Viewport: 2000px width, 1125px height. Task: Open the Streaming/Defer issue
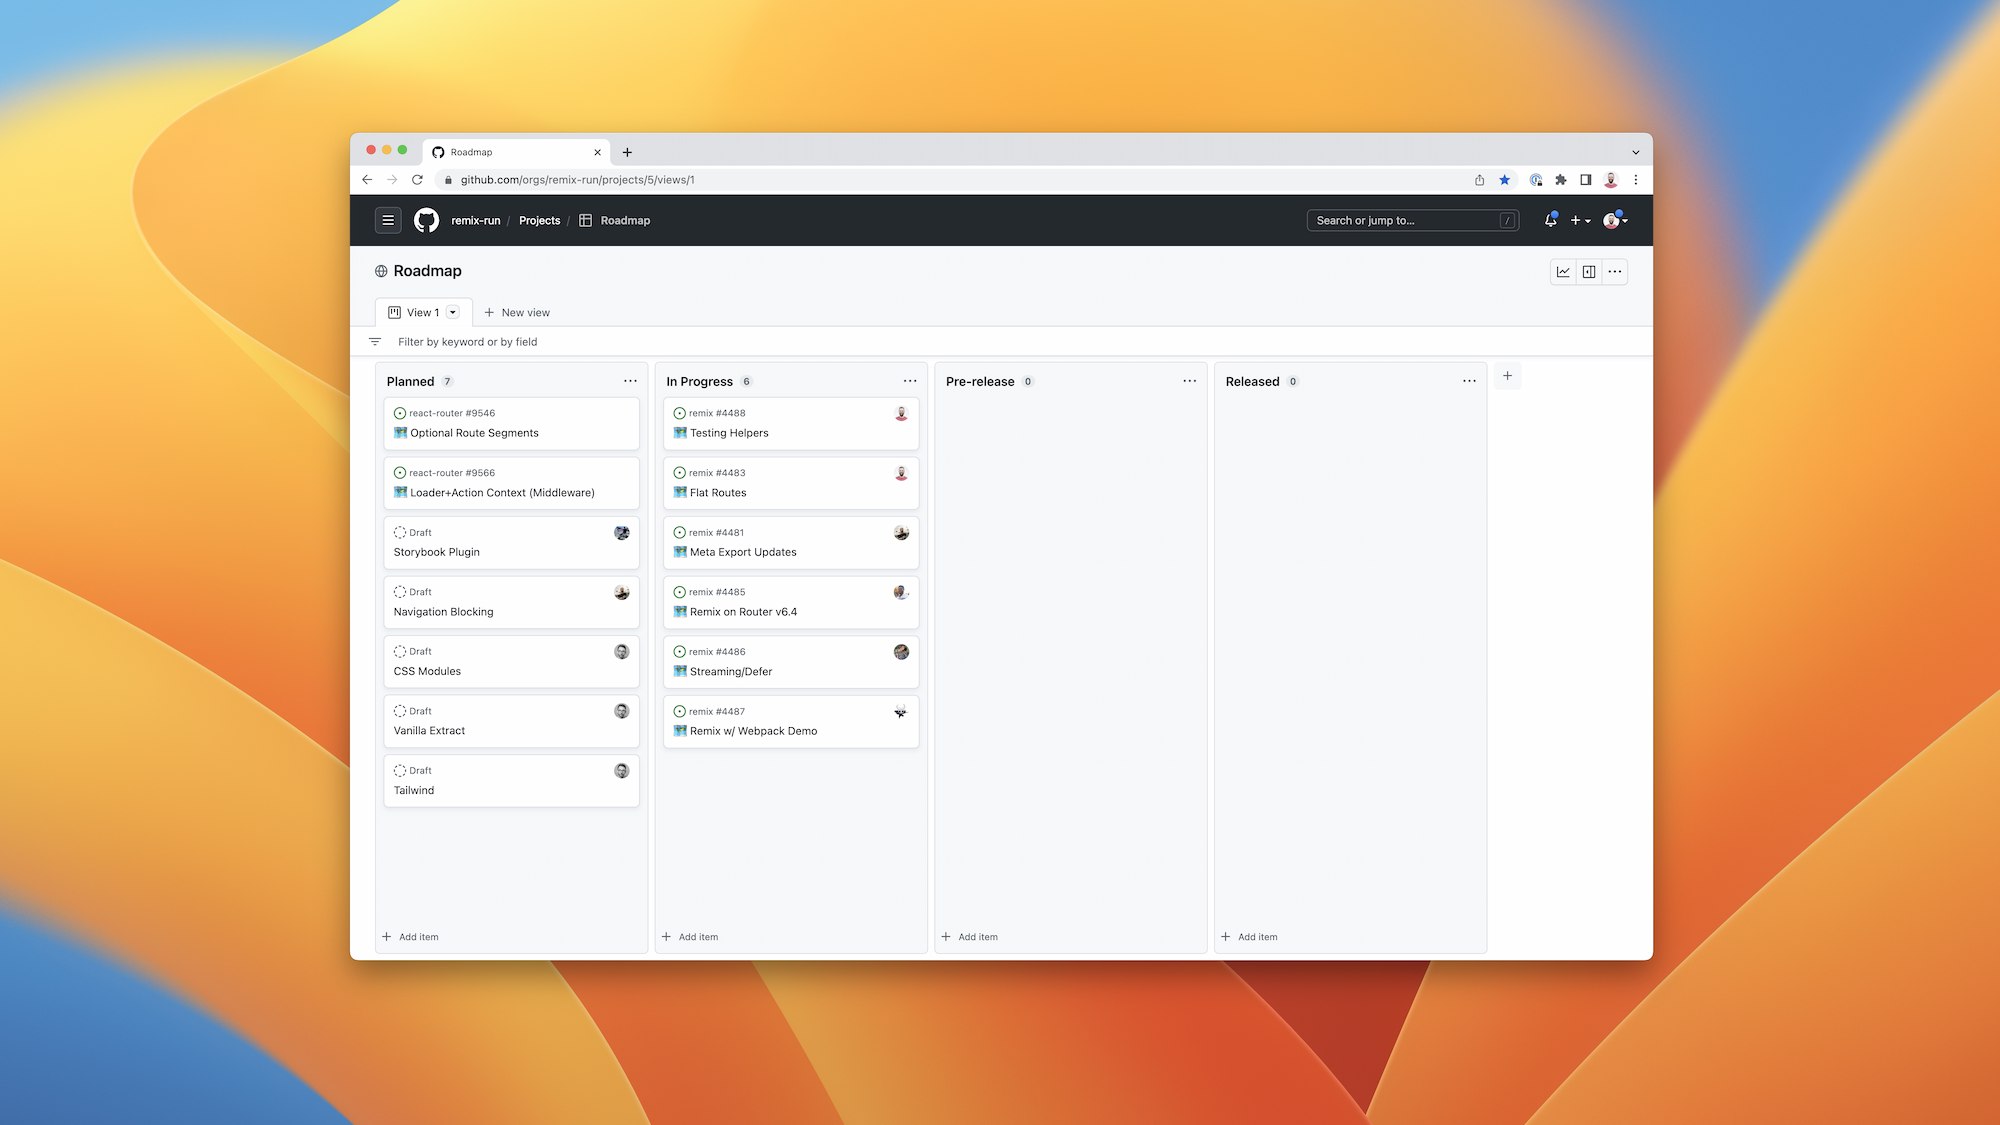click(x=731, y=672)
